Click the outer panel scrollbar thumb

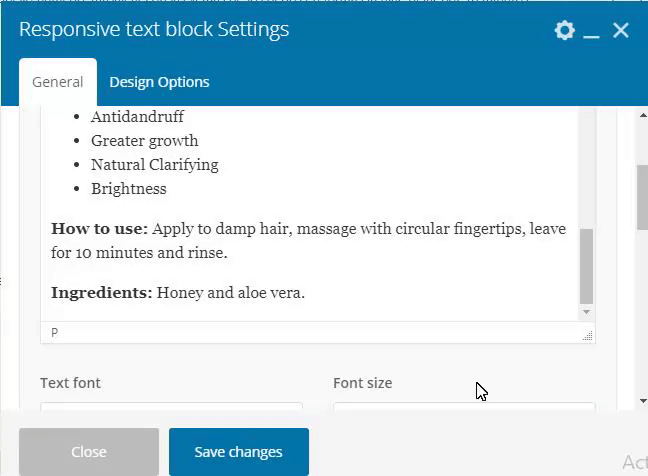pyautogui.click(x=642, y=197)
